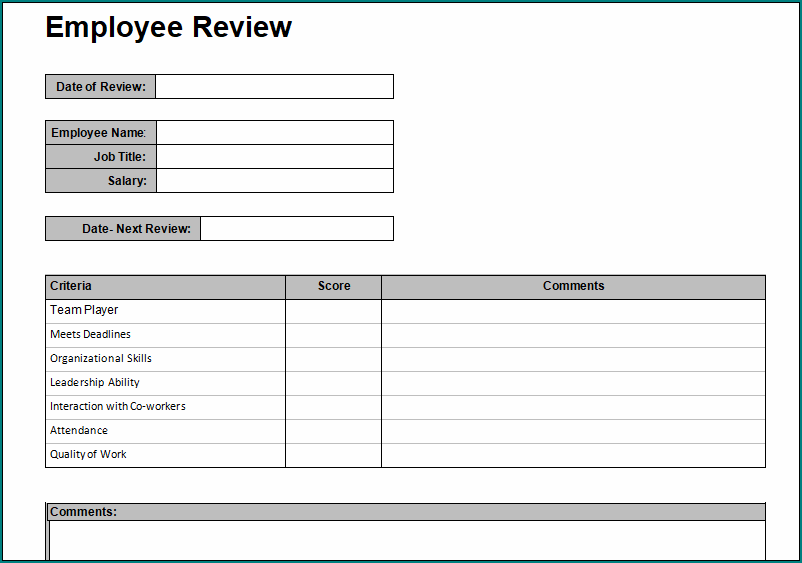Image resolution: width=802 pixels, height=563 pixels.
Task: Select the Quality of Work cell
Action: 165,455
